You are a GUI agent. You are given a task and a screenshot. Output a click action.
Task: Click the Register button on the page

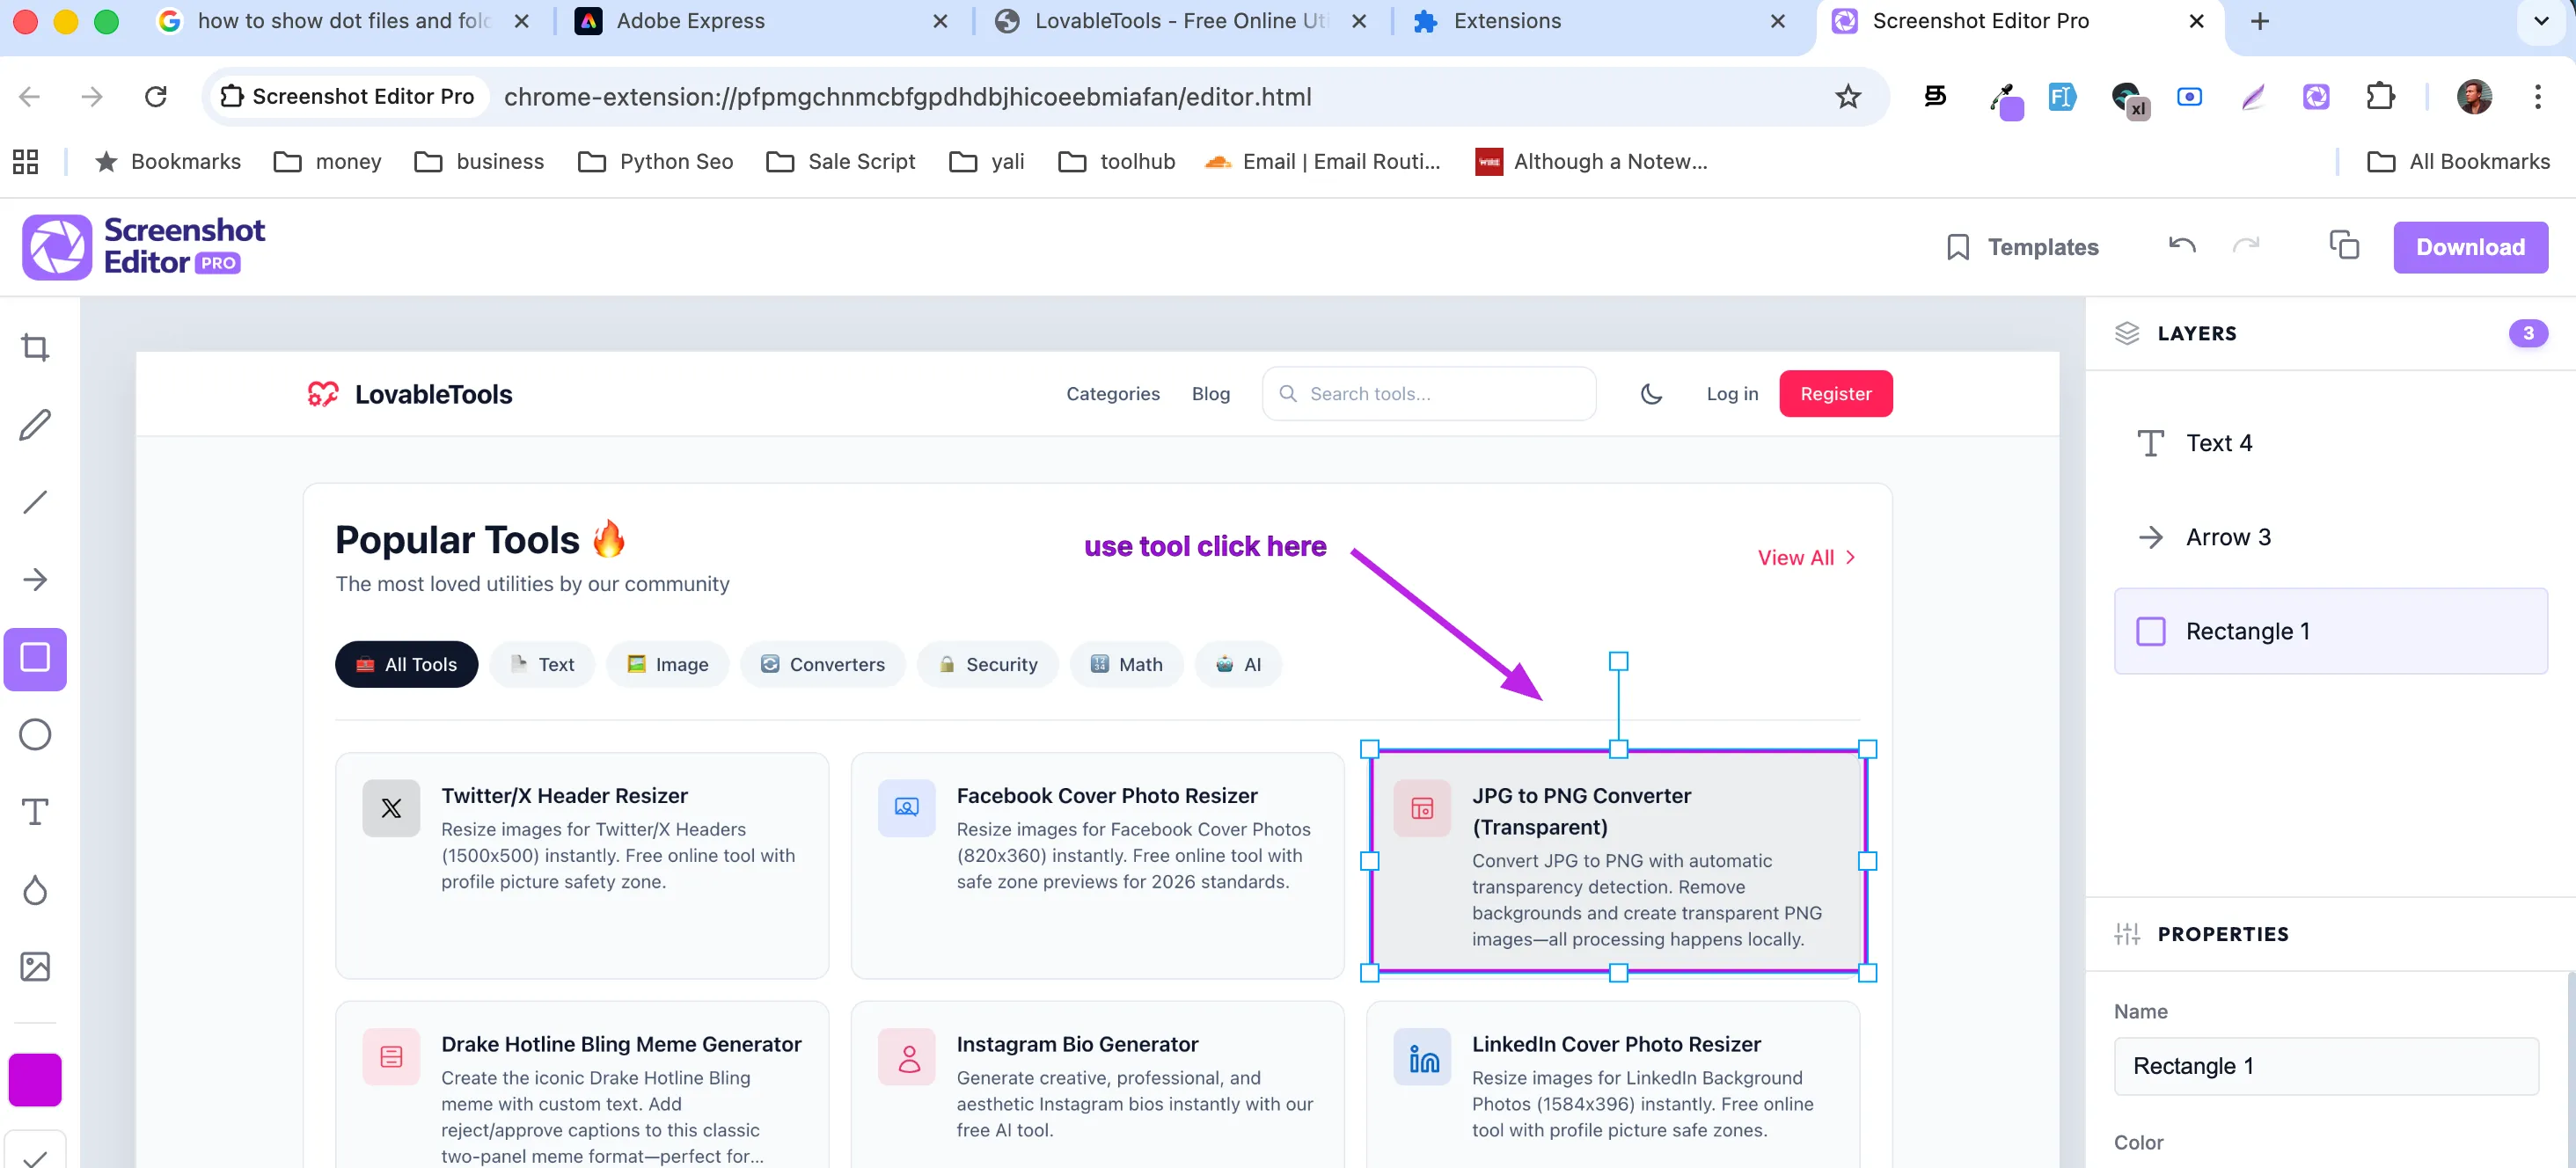pos(1835,393)
